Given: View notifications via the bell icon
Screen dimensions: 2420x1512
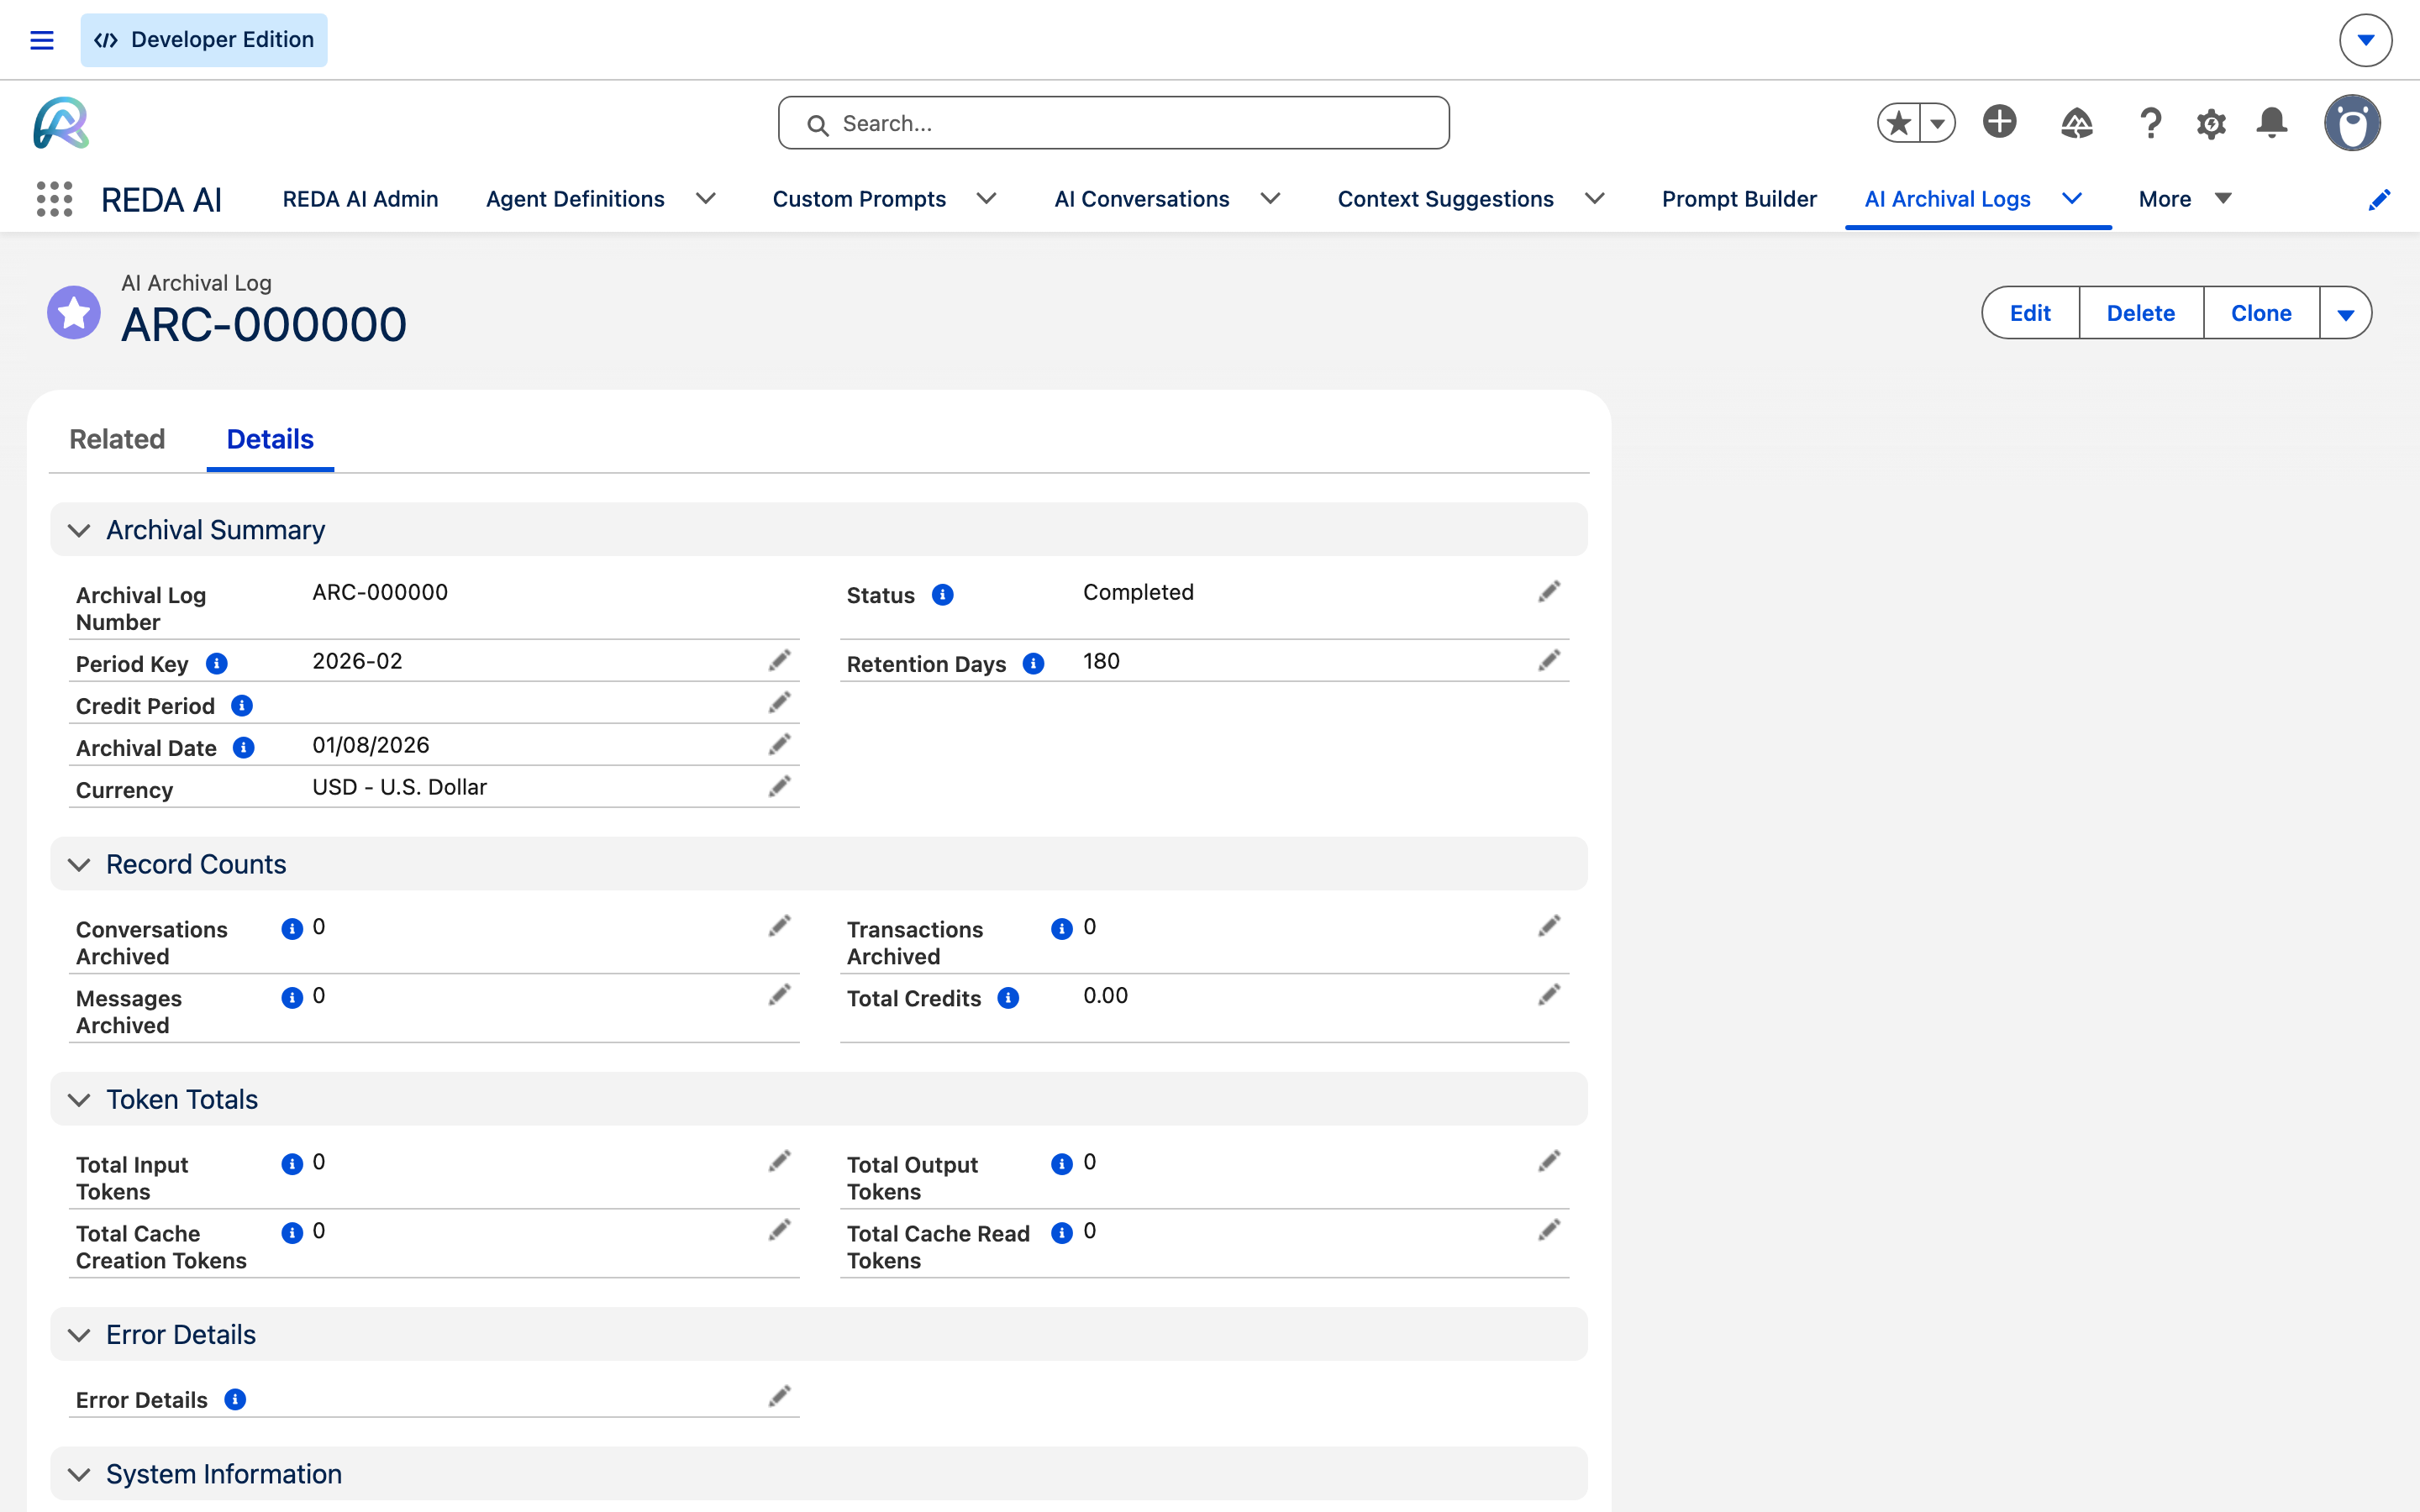Looking at the screenshot, I should click(2272, 123).
